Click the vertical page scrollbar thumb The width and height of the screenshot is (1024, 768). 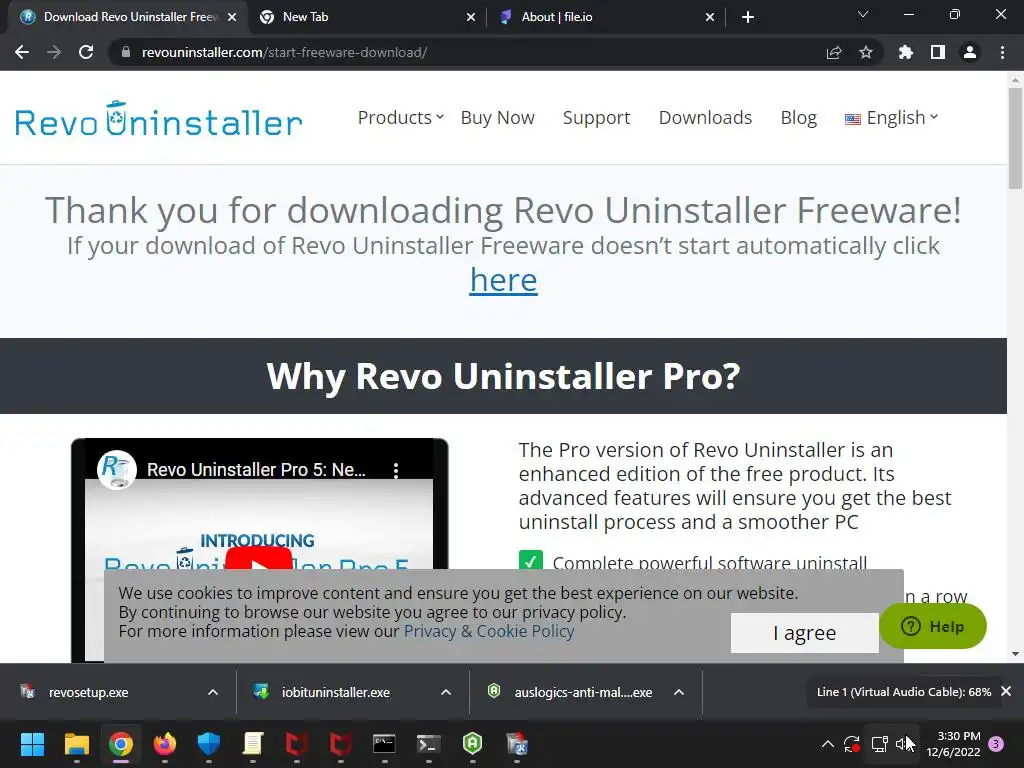[x=1015, y=139]
